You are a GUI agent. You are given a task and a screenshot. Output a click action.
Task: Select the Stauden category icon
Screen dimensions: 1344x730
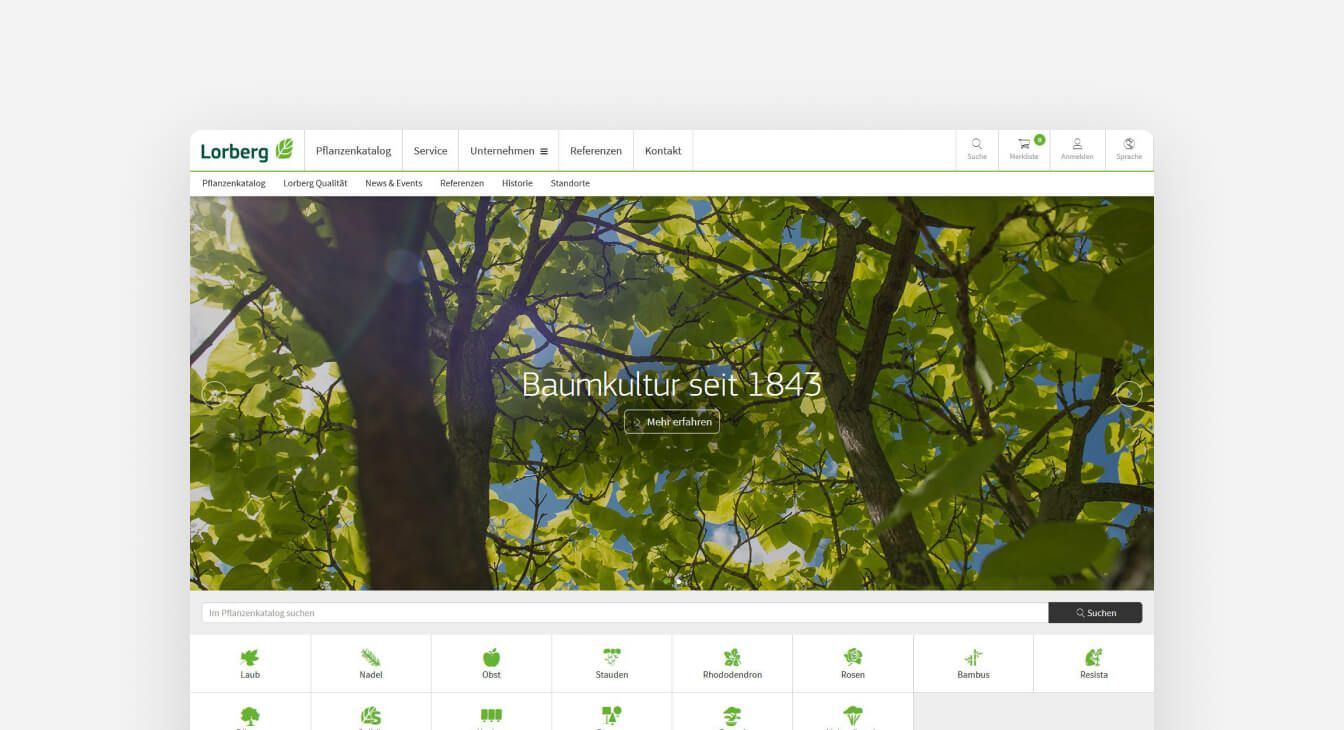pyautogui.click(x=612, y=657)
